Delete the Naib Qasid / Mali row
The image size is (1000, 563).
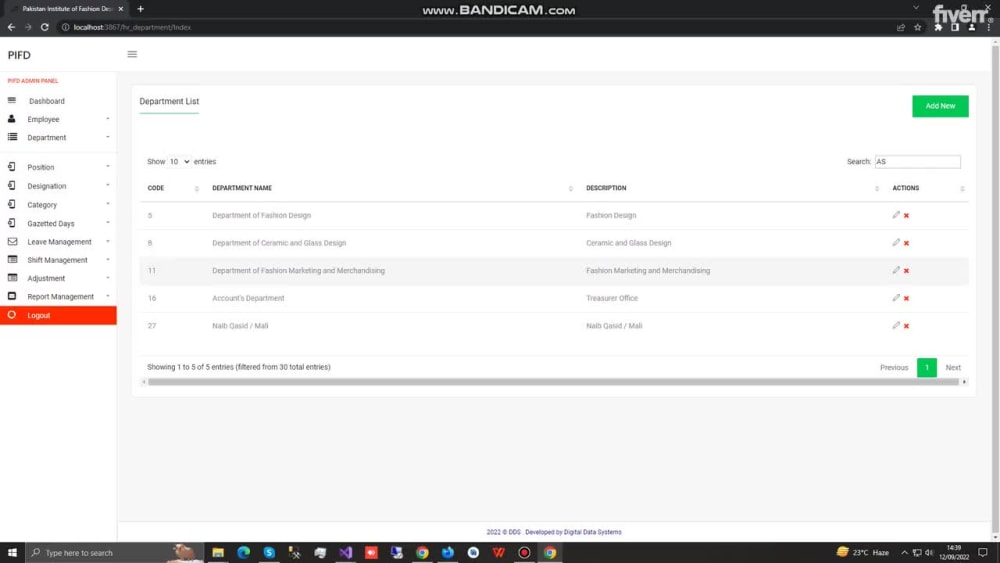point(906,326)
